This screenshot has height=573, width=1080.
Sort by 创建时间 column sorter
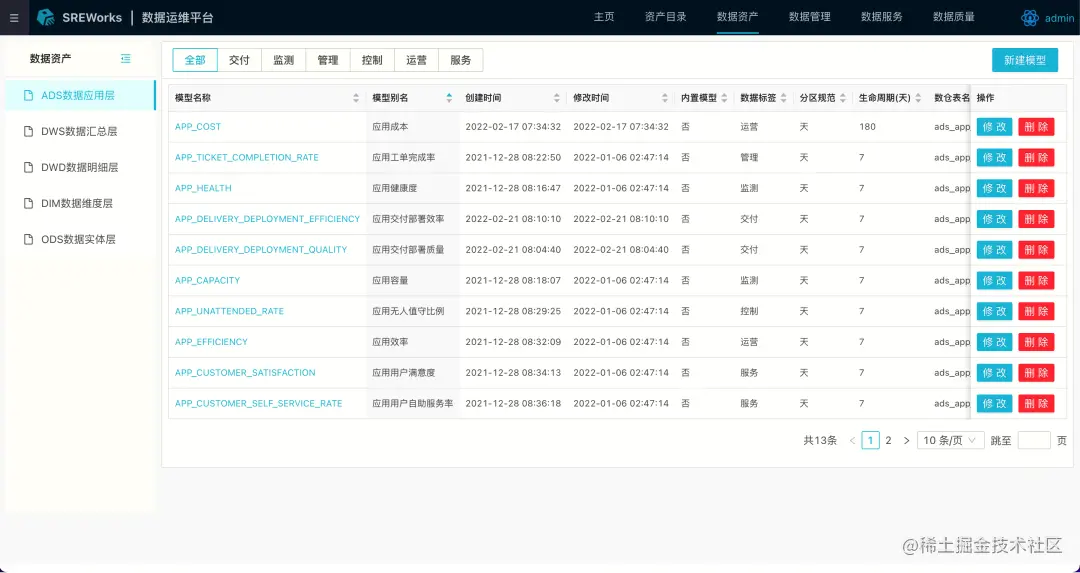coord(557,98)
